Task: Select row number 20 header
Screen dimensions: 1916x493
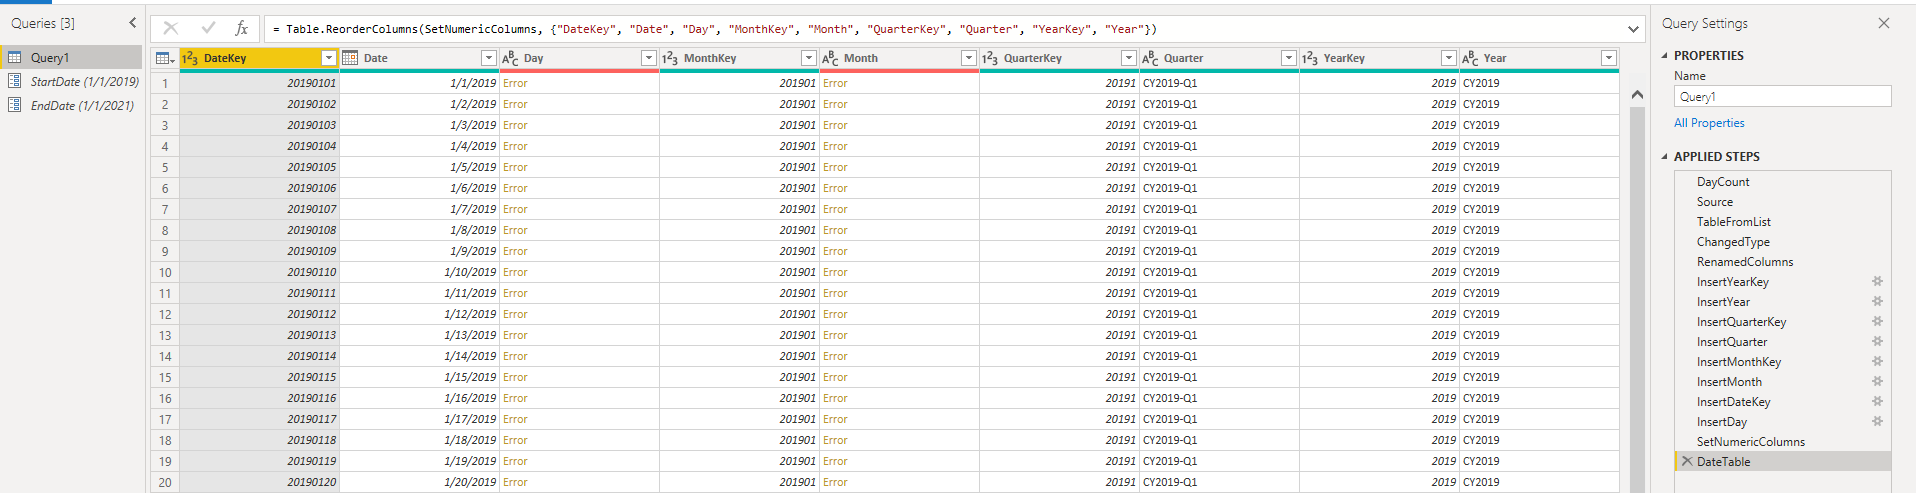Action: pyautogui.click(x=165, y=482)
